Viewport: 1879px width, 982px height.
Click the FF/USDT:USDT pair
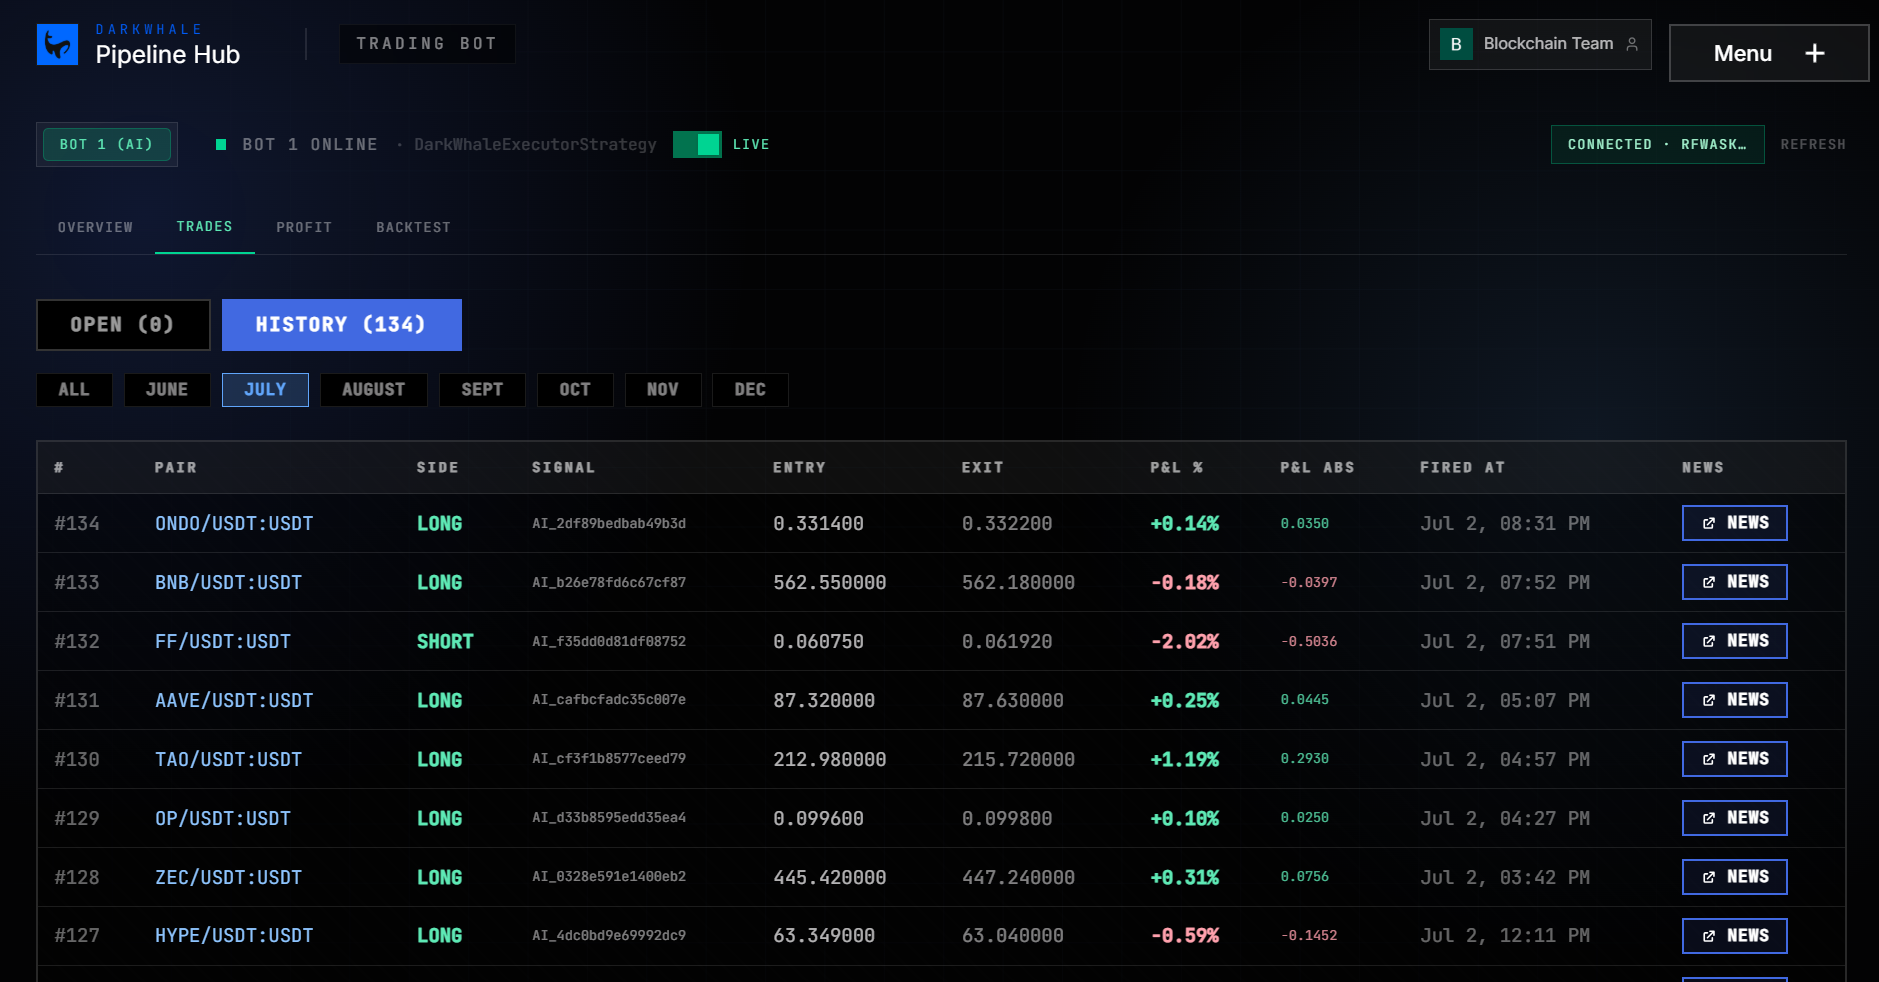[x=223, y=642]
